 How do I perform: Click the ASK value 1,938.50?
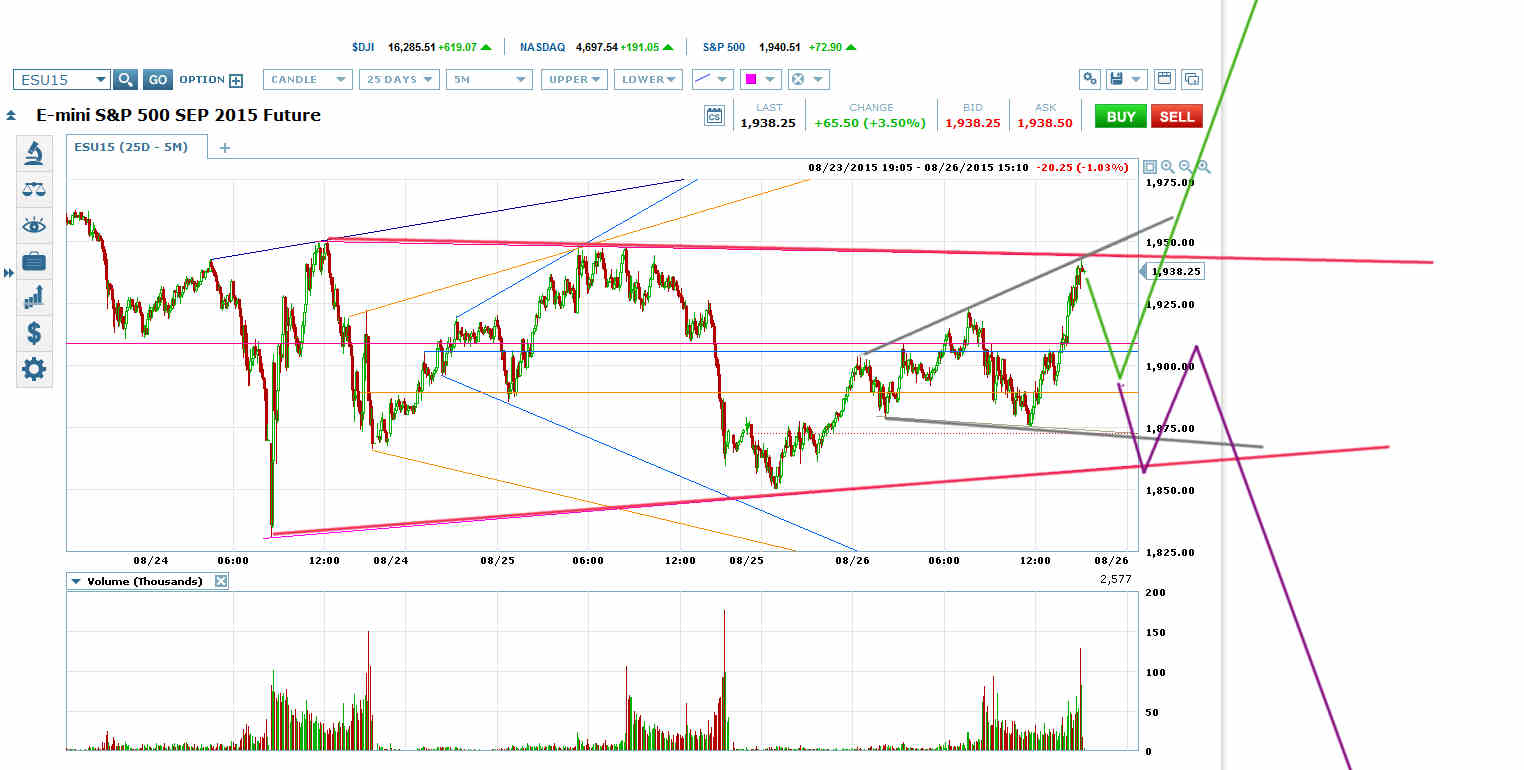click(1045, 123)
